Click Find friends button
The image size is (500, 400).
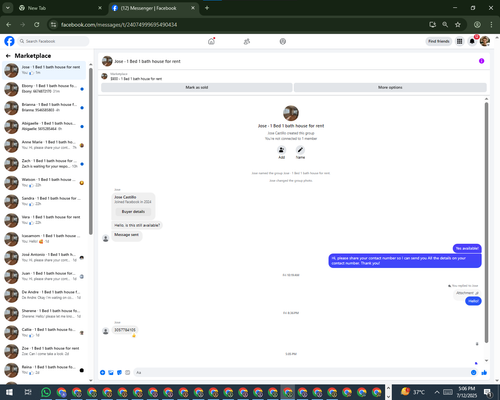[439, 41]
